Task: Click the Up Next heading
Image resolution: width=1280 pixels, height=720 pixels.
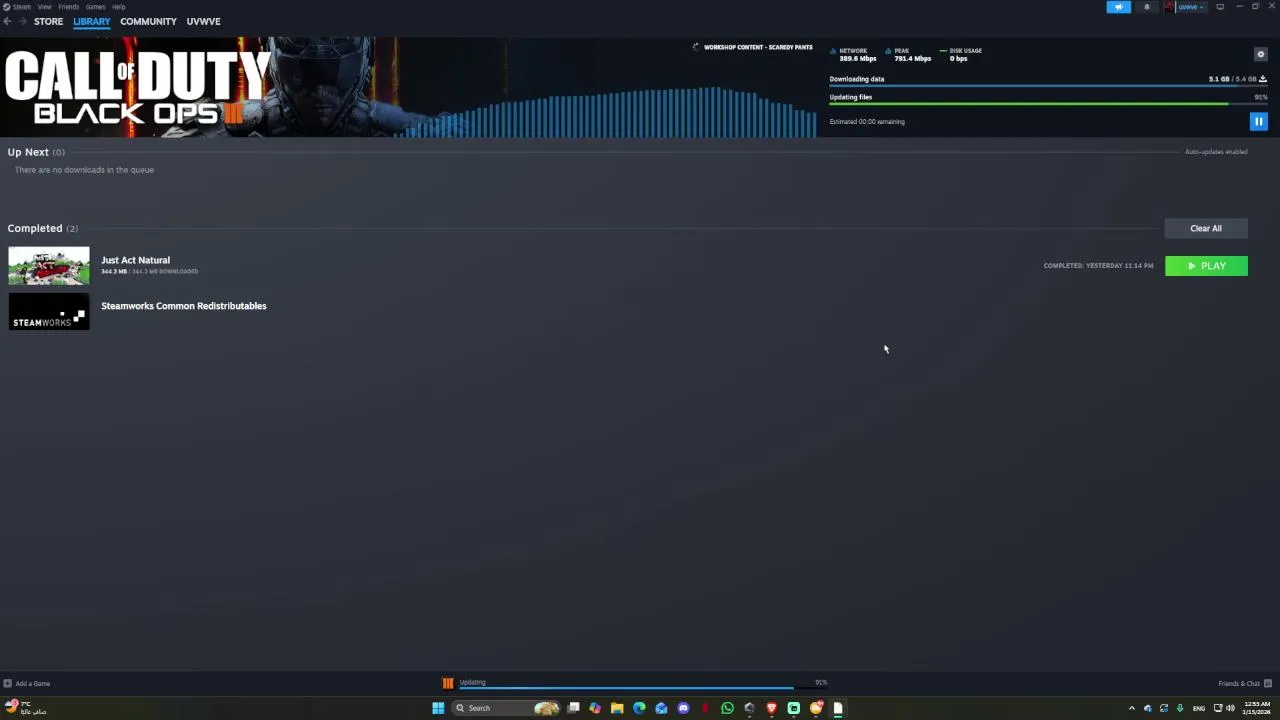Action: coord(28,152)
